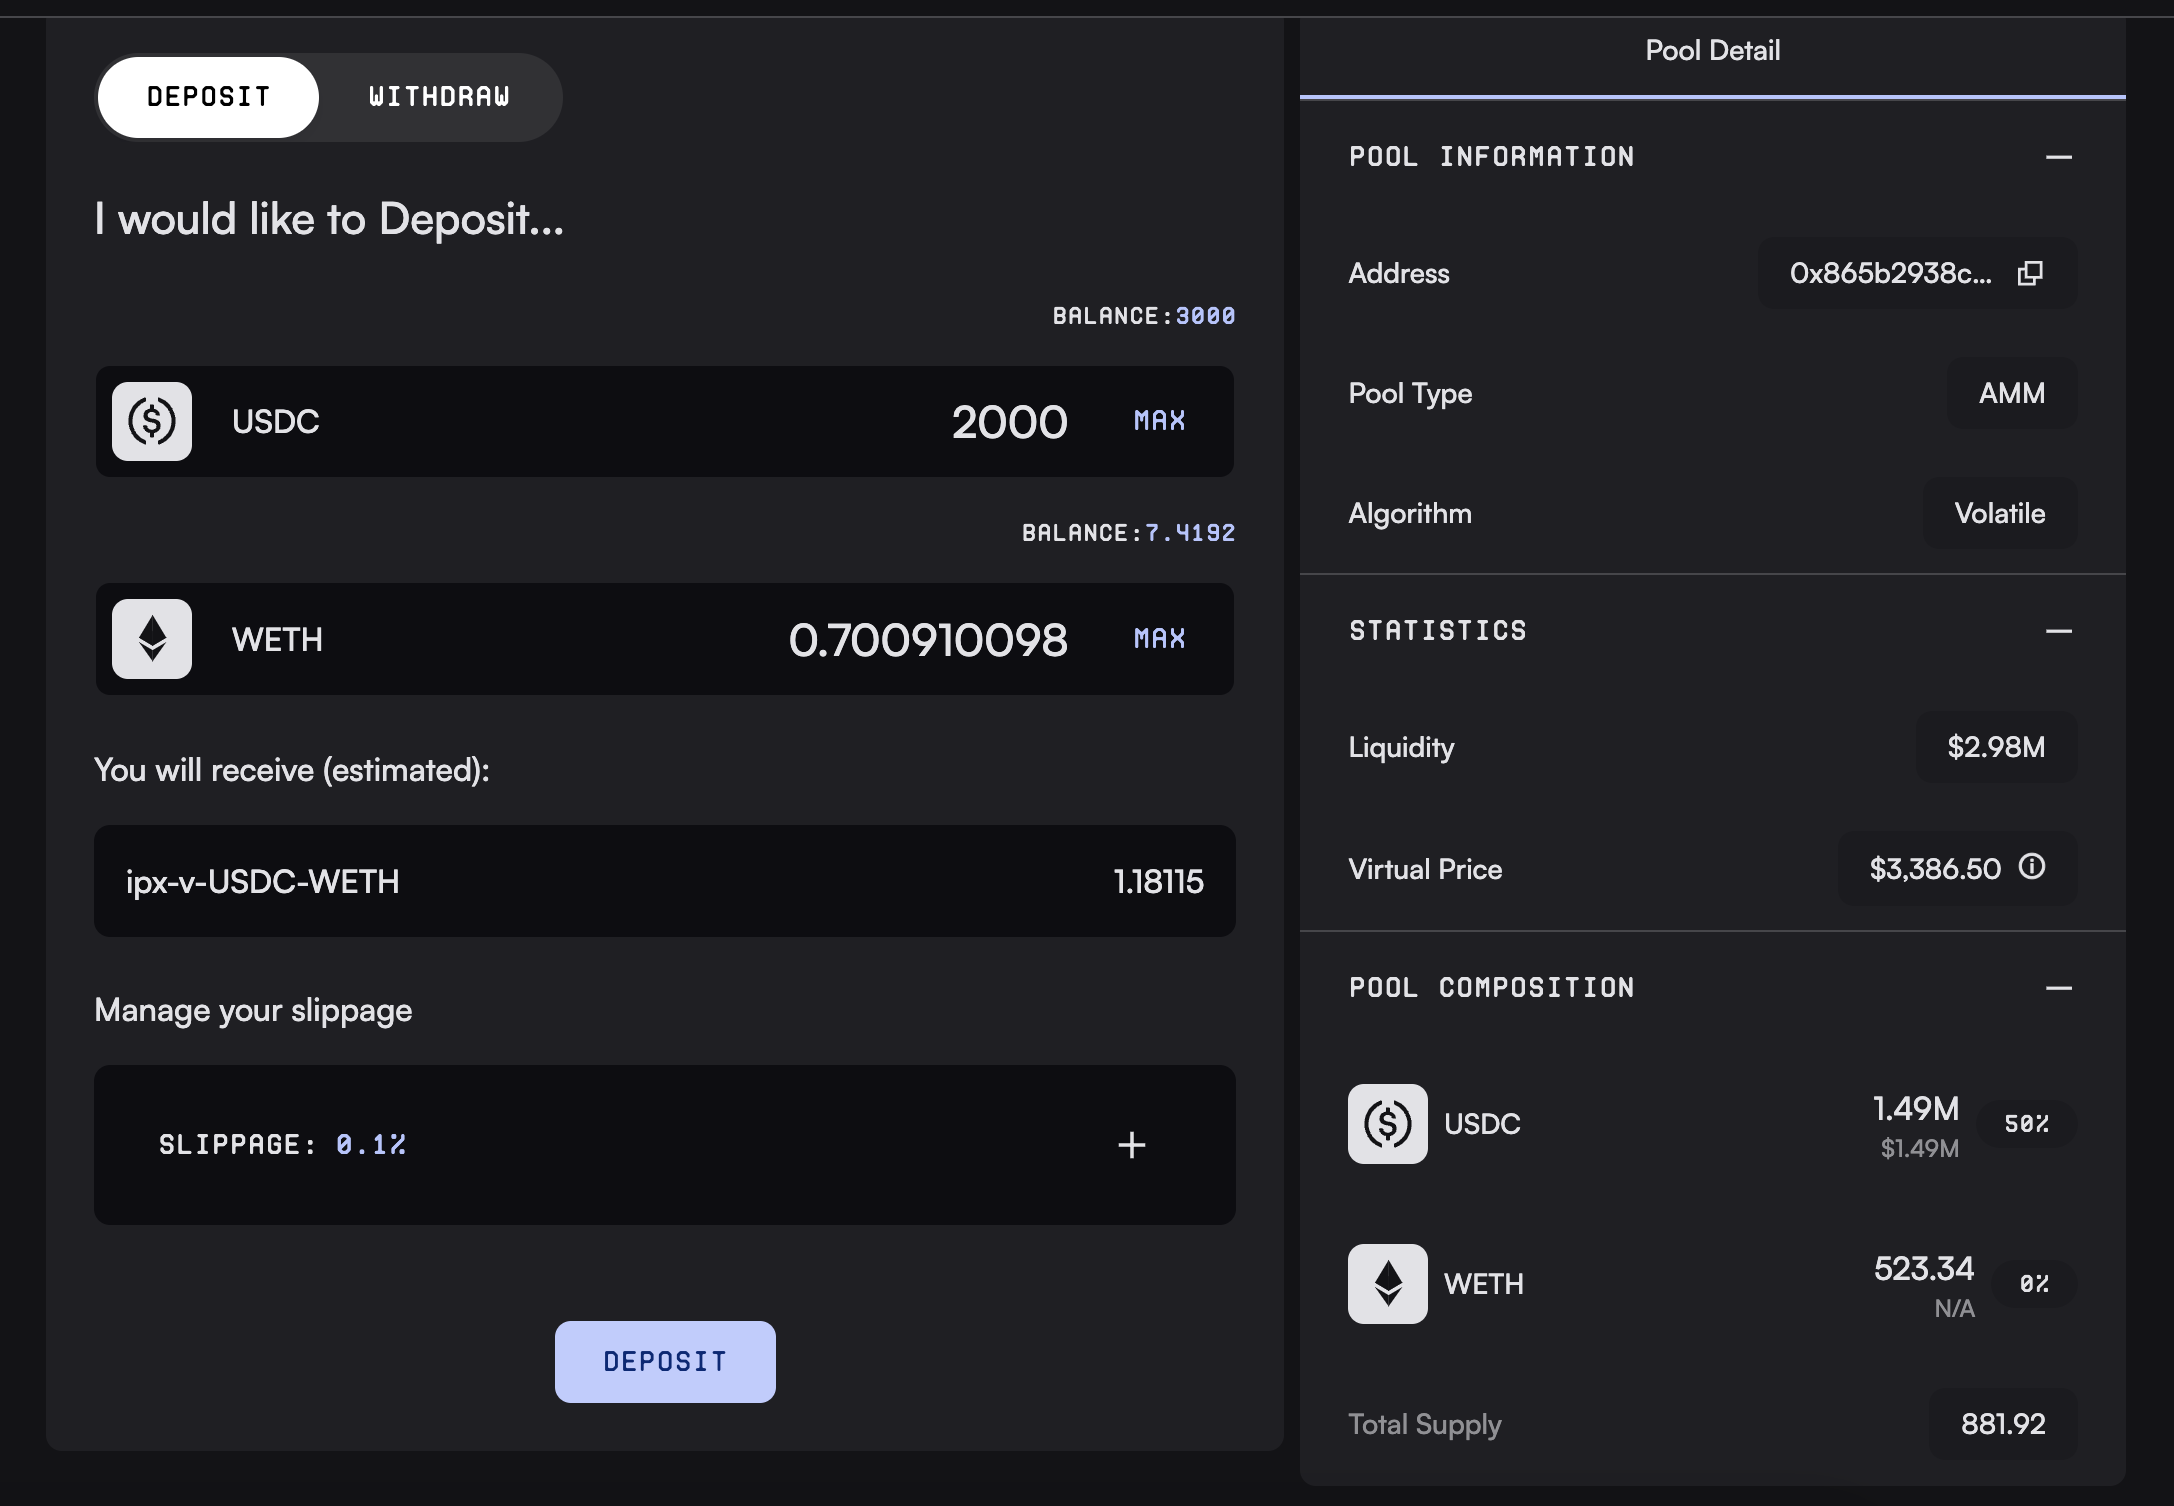Viewport: 2174px width, 1506px height.
Task: Collapse the Pool Information section
Action: pyautogui.click(x=2058, y=157)
